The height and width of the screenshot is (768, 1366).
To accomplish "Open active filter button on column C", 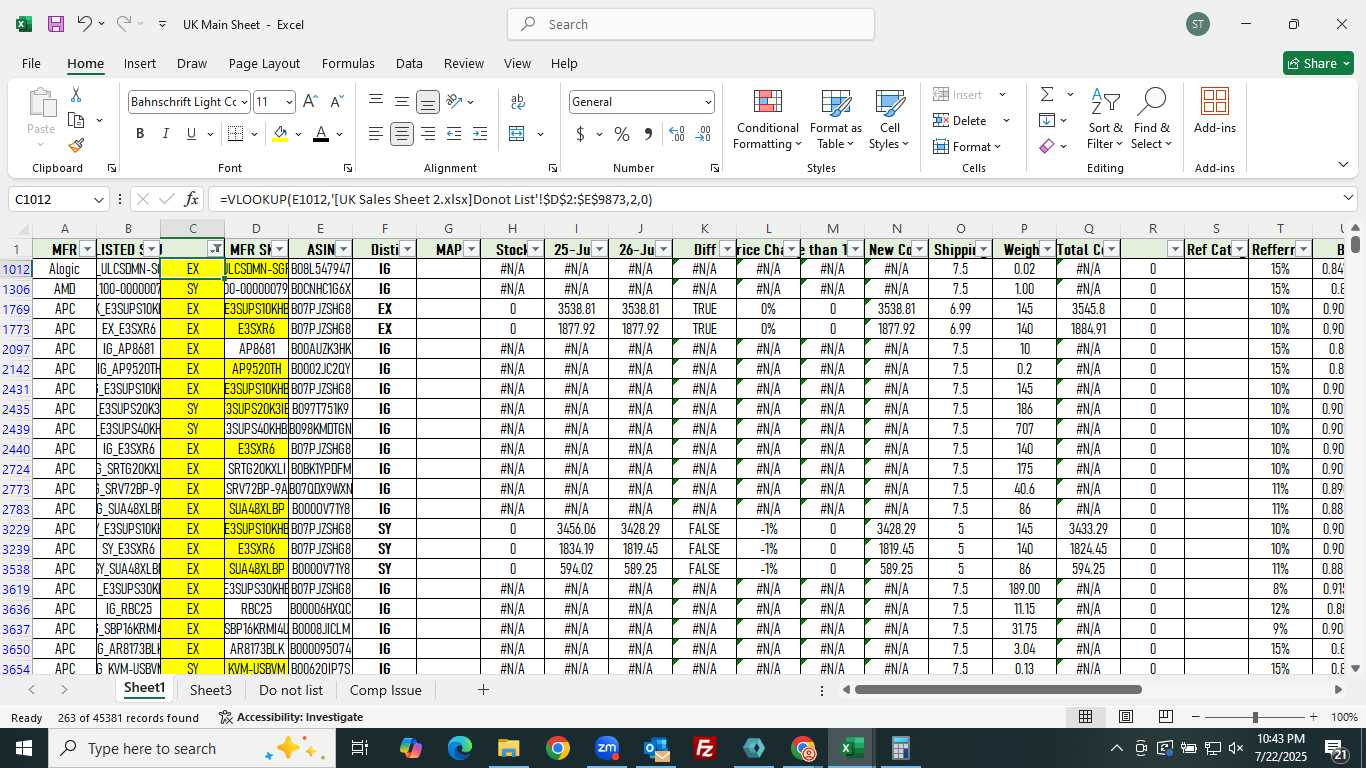I will [215, 249].
